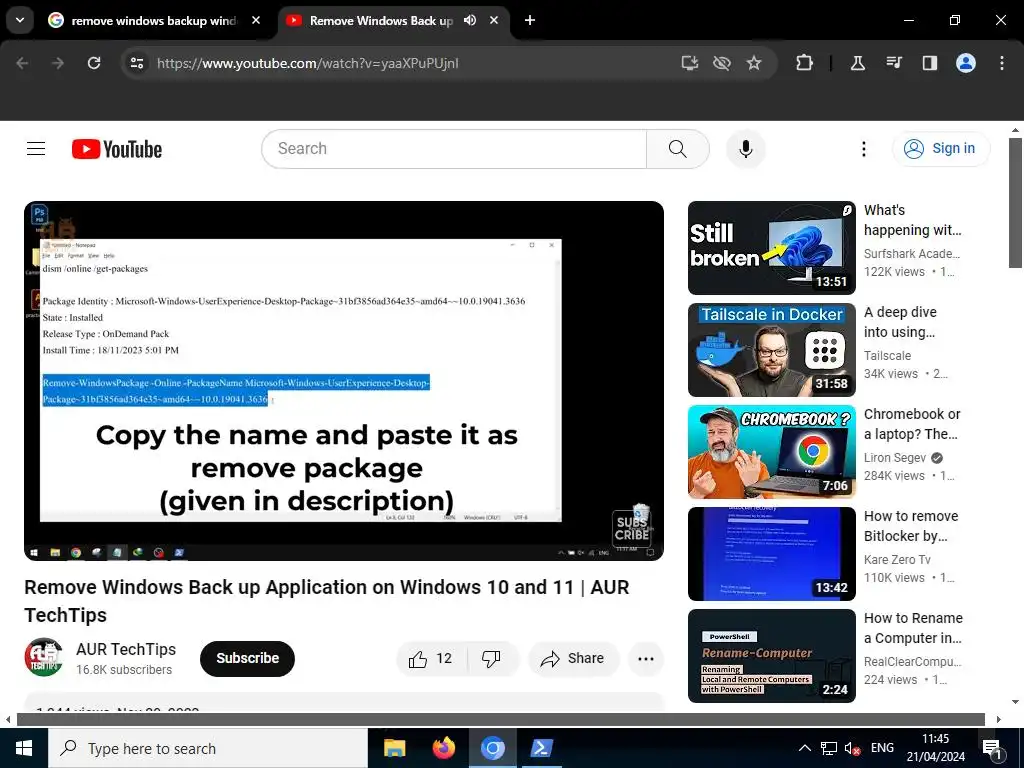Switch to the Google search results tab
Image resolution: width=1024 pixels, height=768 pixels.
click(x=155, y=21)
